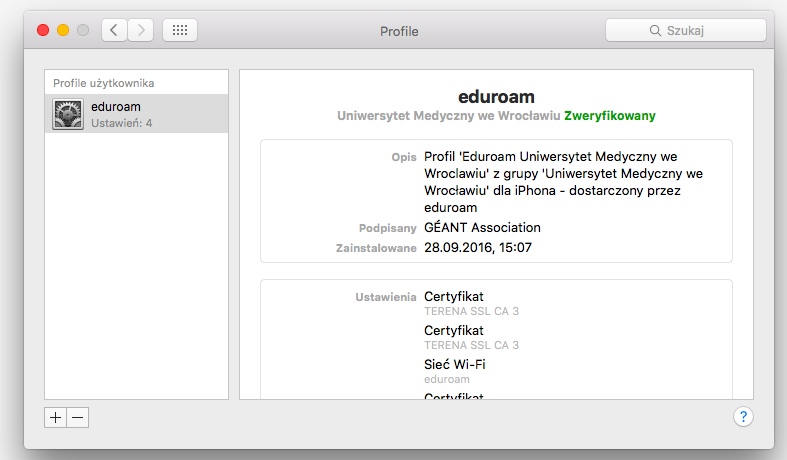Select the first Certyfikat entry under Ustawienia

tap(454, 296)
